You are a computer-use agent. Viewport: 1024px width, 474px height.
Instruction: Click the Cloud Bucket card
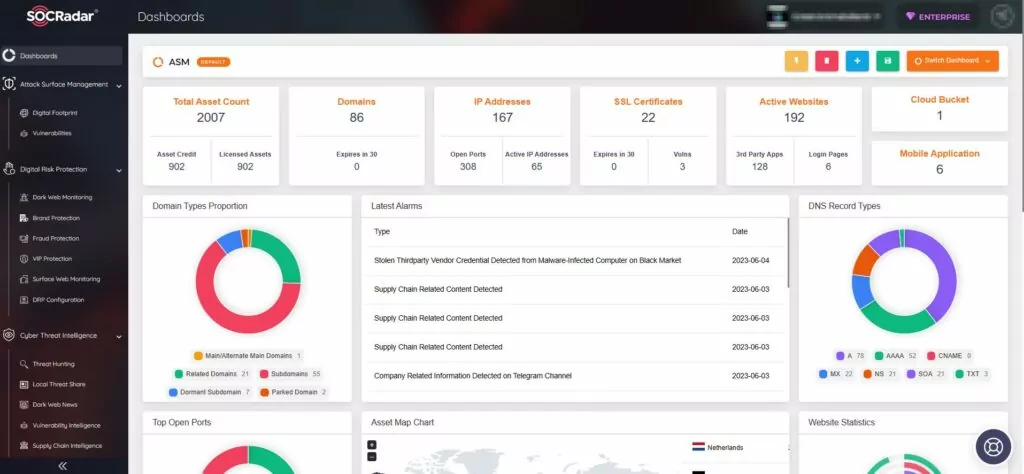(x=940, y=108)
